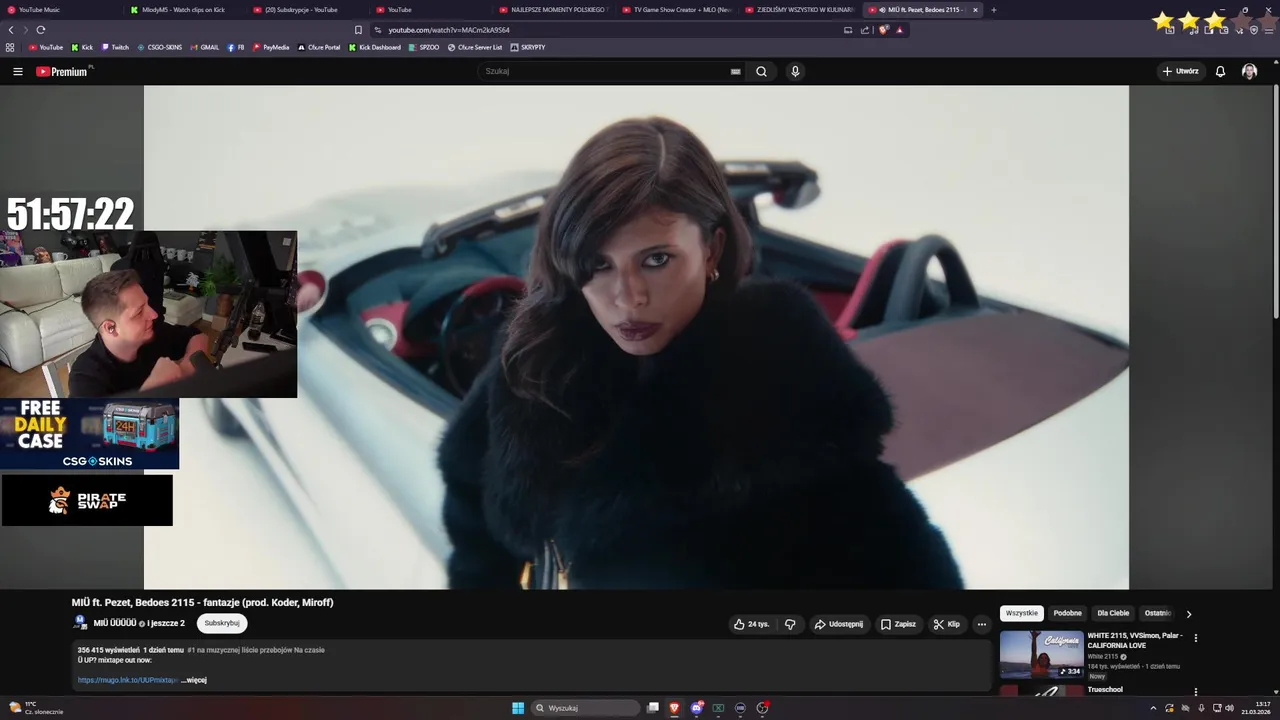Save the video with Zapisz button

pyautogui.click(x=898, y=624)
